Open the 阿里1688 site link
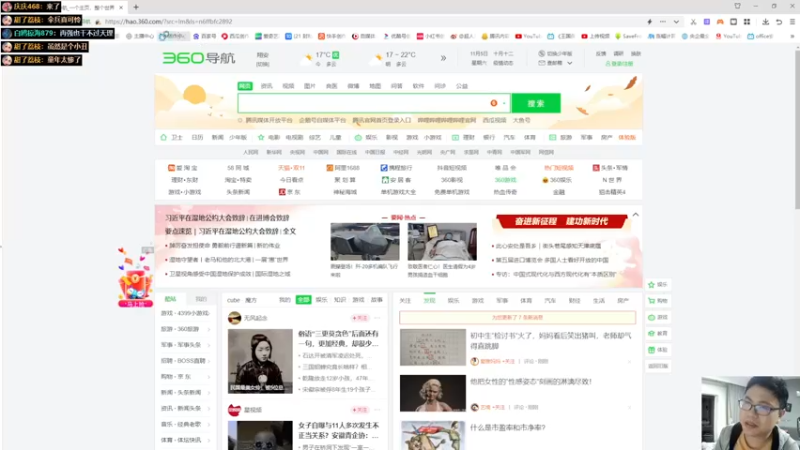This screenshot has width=800, height=450. click(x=343, y=168)
